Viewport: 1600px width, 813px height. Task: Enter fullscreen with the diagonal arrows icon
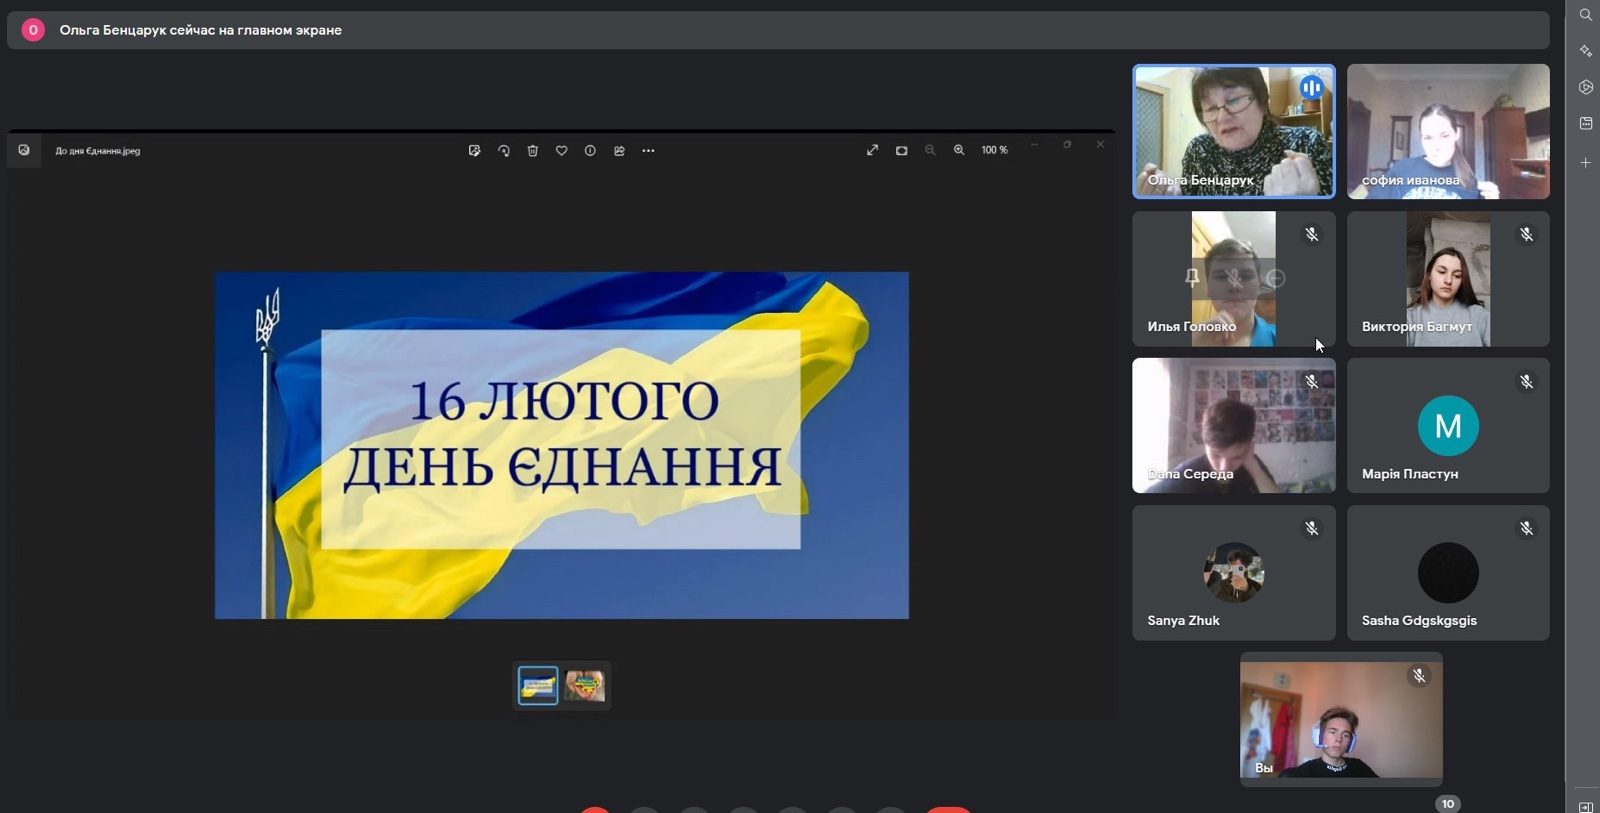click(872, 150)
